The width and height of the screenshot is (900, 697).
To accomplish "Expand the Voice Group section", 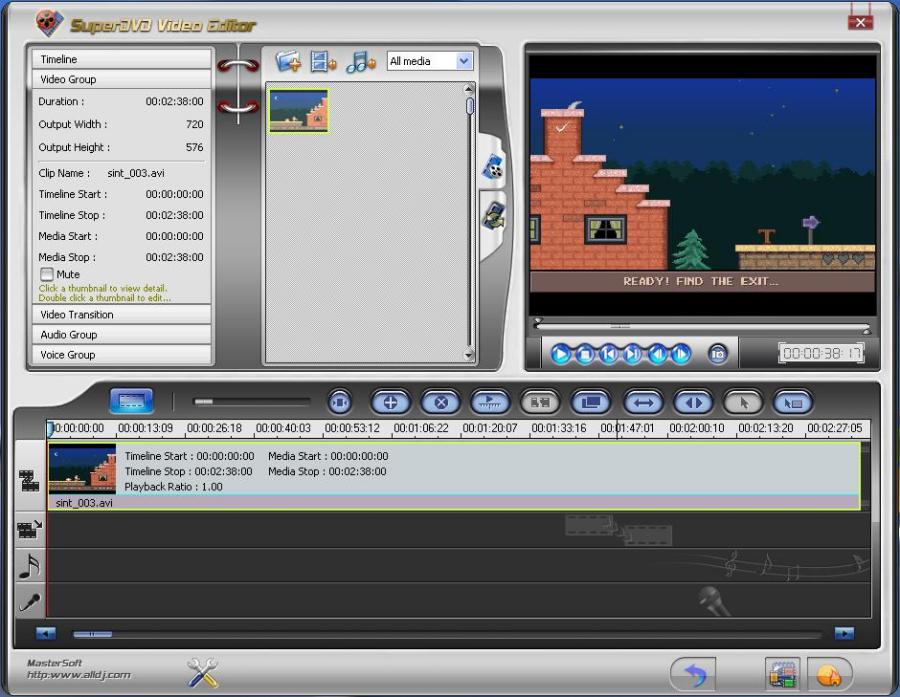I will point(121,355).
